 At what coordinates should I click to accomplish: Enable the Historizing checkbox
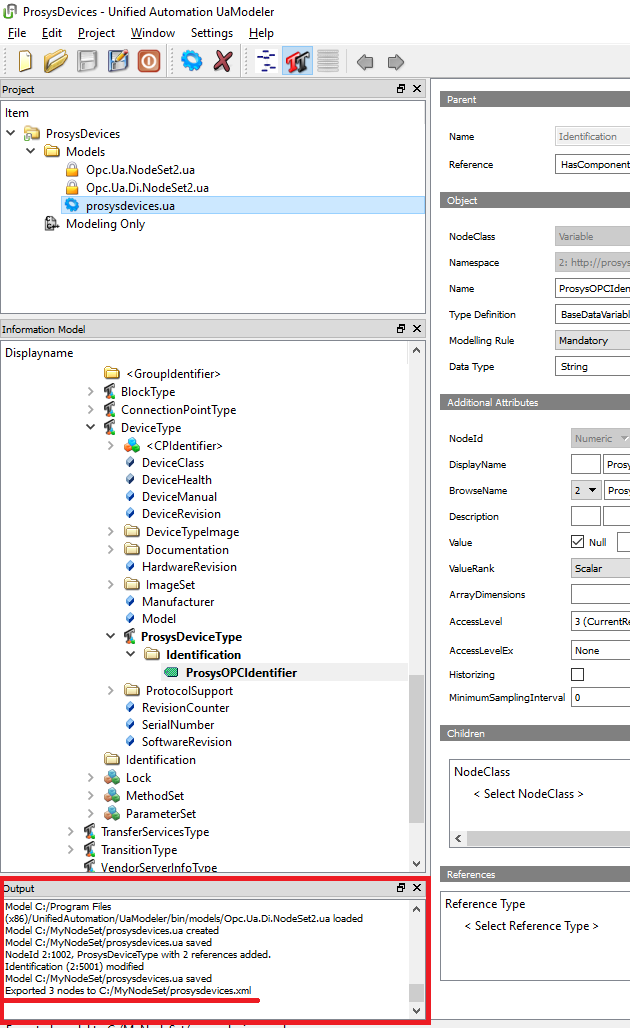(577, 674)
